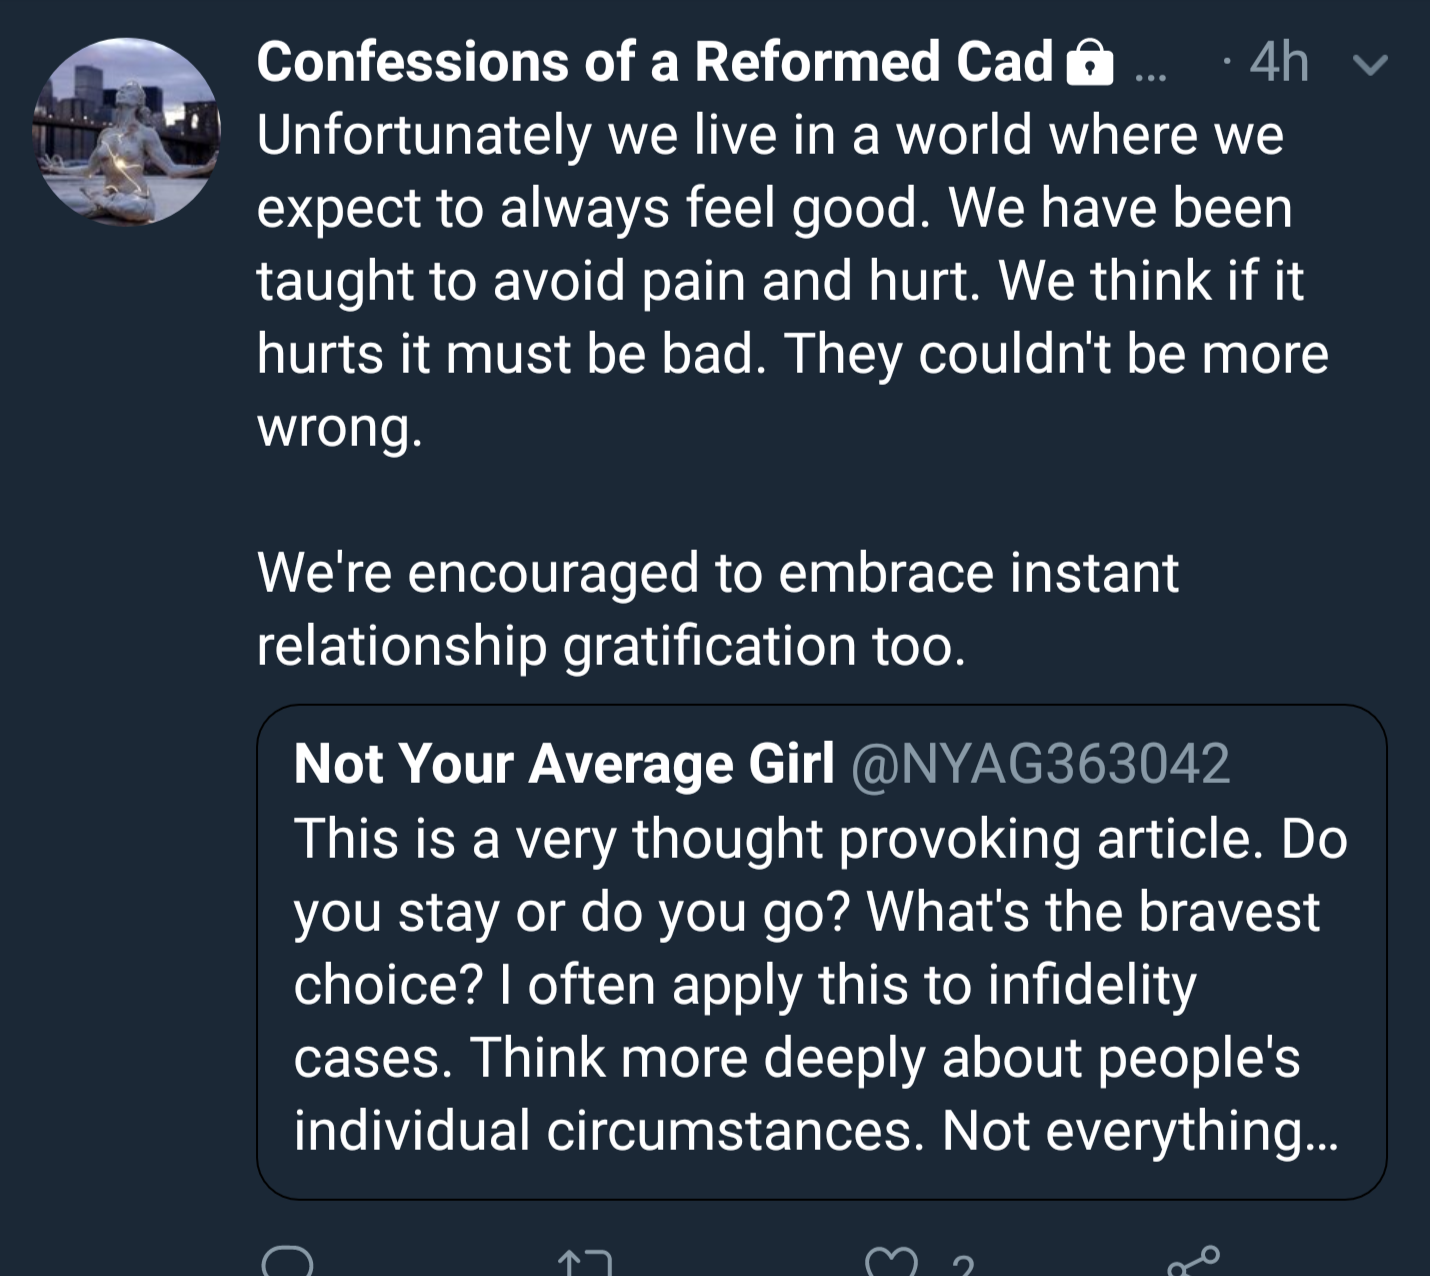Click the '4h' timestamp of the tweet

(x=1278, y=63)
